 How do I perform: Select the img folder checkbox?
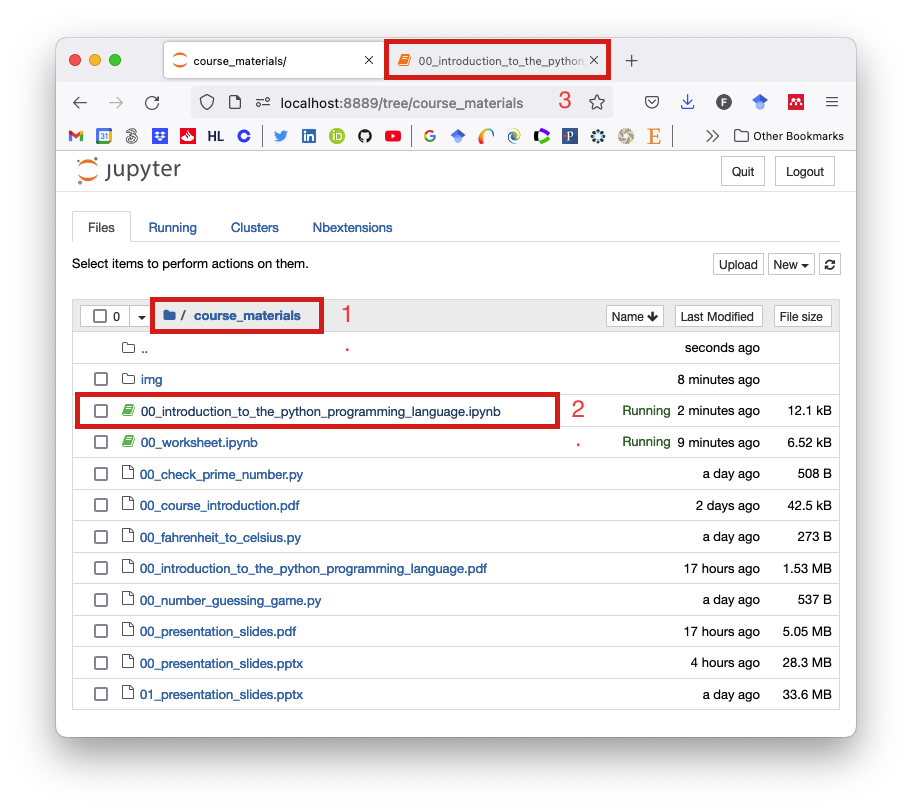pyautogui.click(x=101, y=379)
